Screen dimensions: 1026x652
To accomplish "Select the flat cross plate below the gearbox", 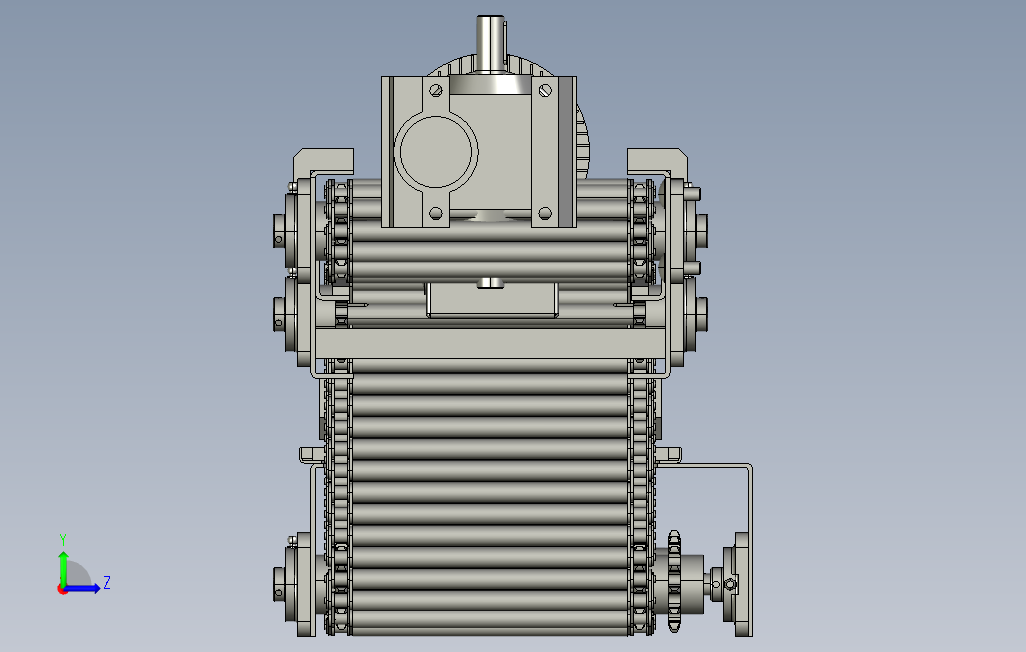I will click(490, 344).
